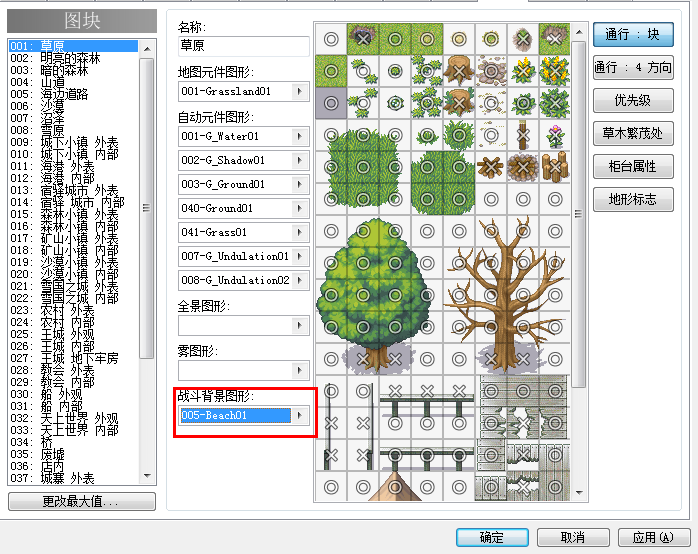Viewport: 698px width, 554px height.
Task: Select the pebble stones tile
Action: pyautogui.click(x=491, y=71)
